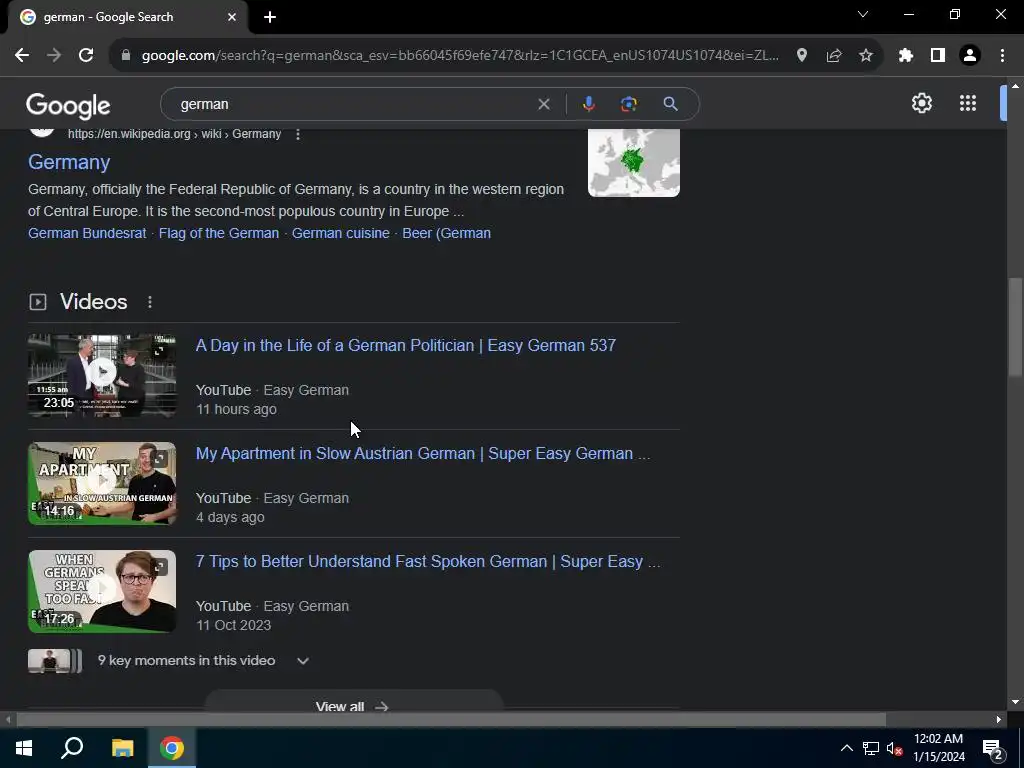Open the notification center
This screenshot has height=768, width=1024.
(x=993, y=750)
